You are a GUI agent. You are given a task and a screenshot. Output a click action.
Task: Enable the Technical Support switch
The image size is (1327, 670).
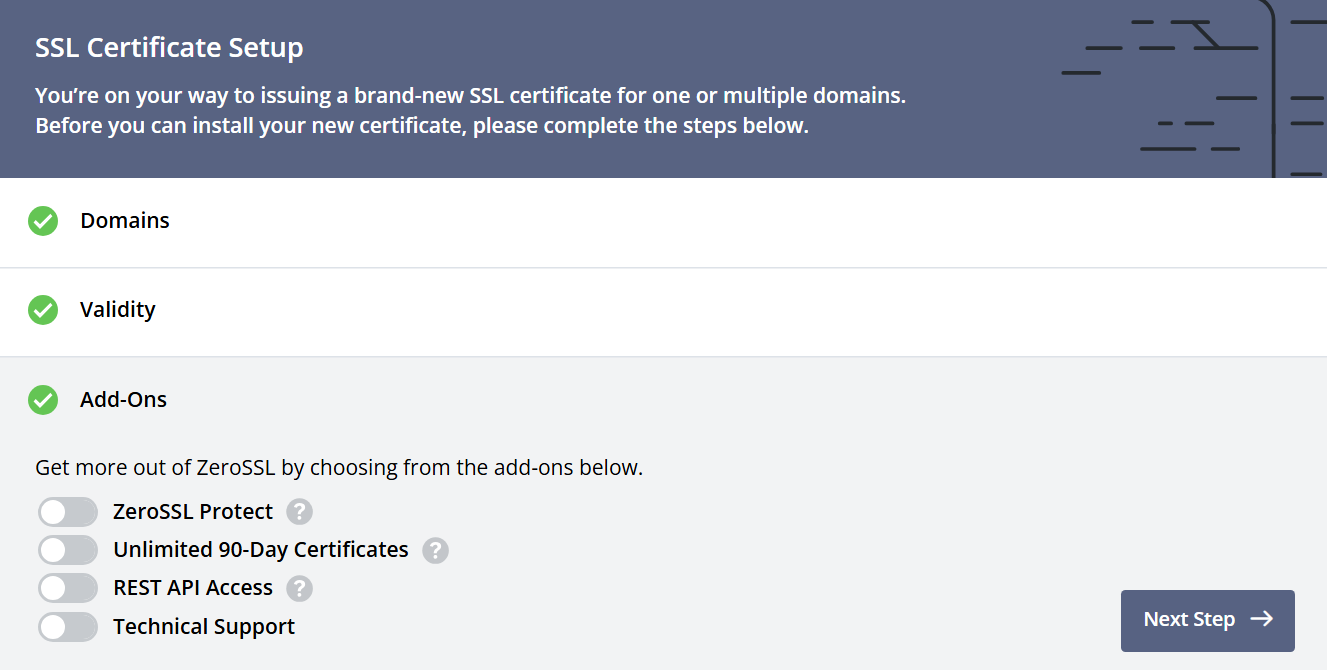coord(68,627)
